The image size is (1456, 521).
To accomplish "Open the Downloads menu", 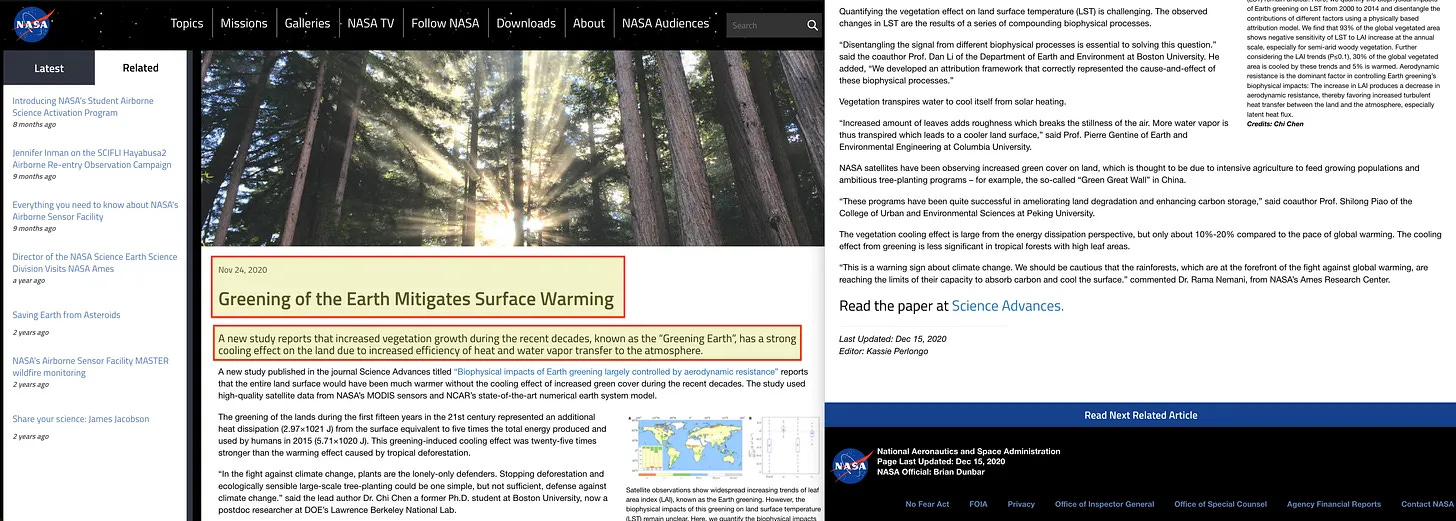I will [526, 23].
